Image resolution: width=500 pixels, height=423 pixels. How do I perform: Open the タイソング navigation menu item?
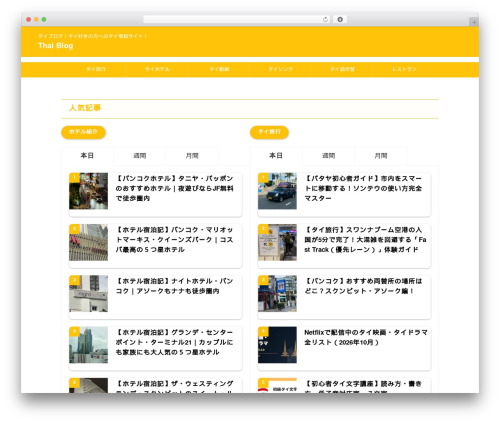click(x=281, y=69)
